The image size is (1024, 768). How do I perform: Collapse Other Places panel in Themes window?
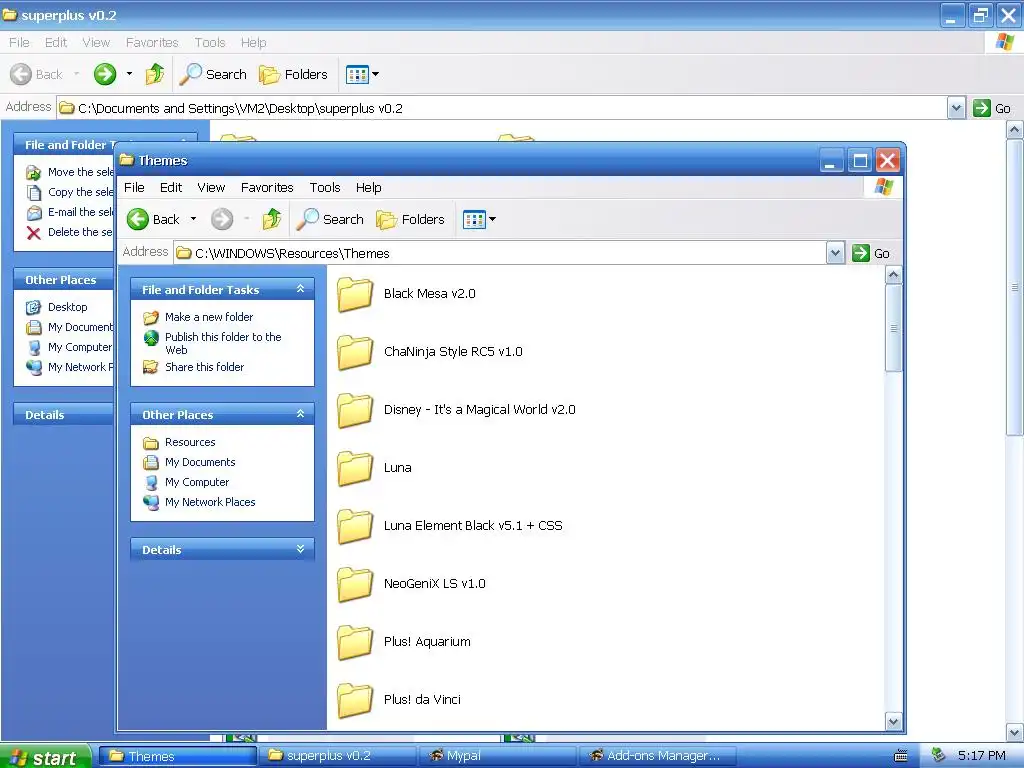pyautogui.click(x=300, y=414)
